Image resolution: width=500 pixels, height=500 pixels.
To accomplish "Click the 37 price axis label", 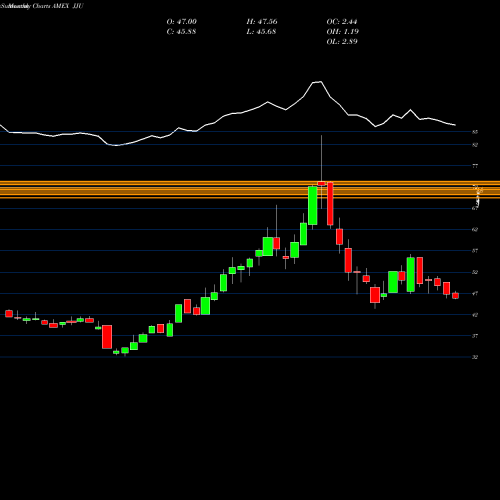I will click(475, 336).
